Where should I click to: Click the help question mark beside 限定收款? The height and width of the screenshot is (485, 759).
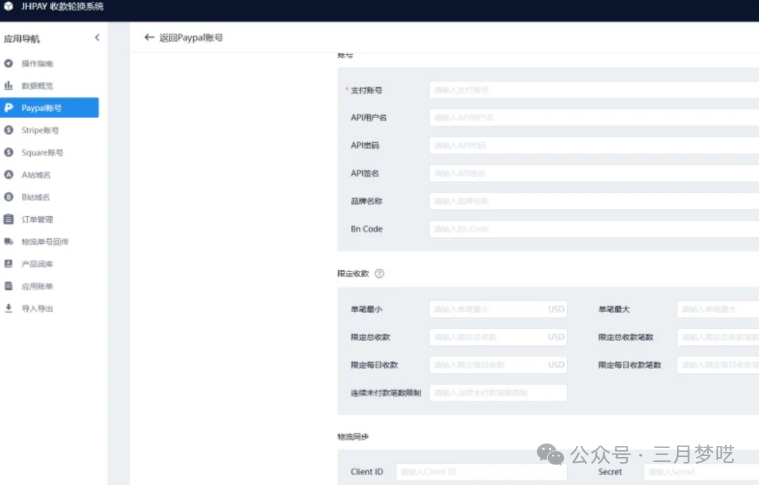pos(380,273)
